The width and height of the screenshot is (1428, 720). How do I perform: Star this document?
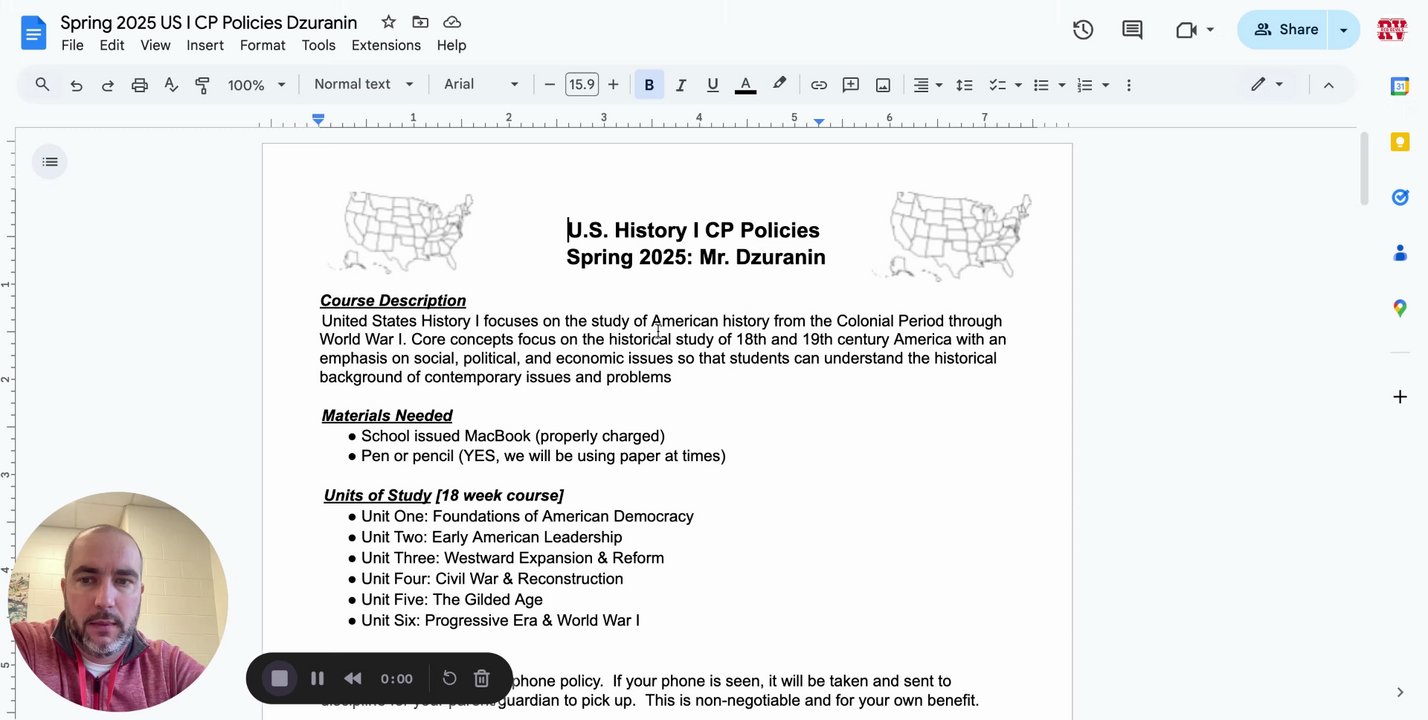388,22
